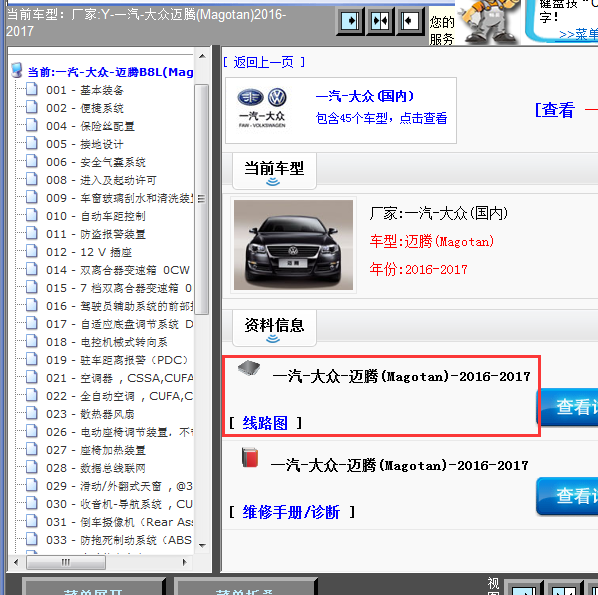Click document icon for 005 - 接地设计
This screenshot has height=595, width=598.
32,143
